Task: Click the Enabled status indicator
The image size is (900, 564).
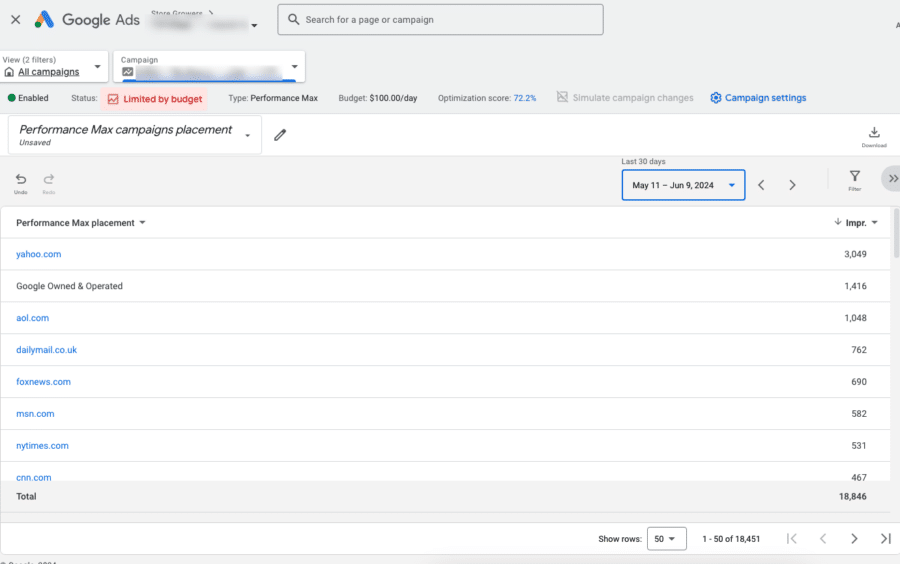Action: (x=28, y=98)
